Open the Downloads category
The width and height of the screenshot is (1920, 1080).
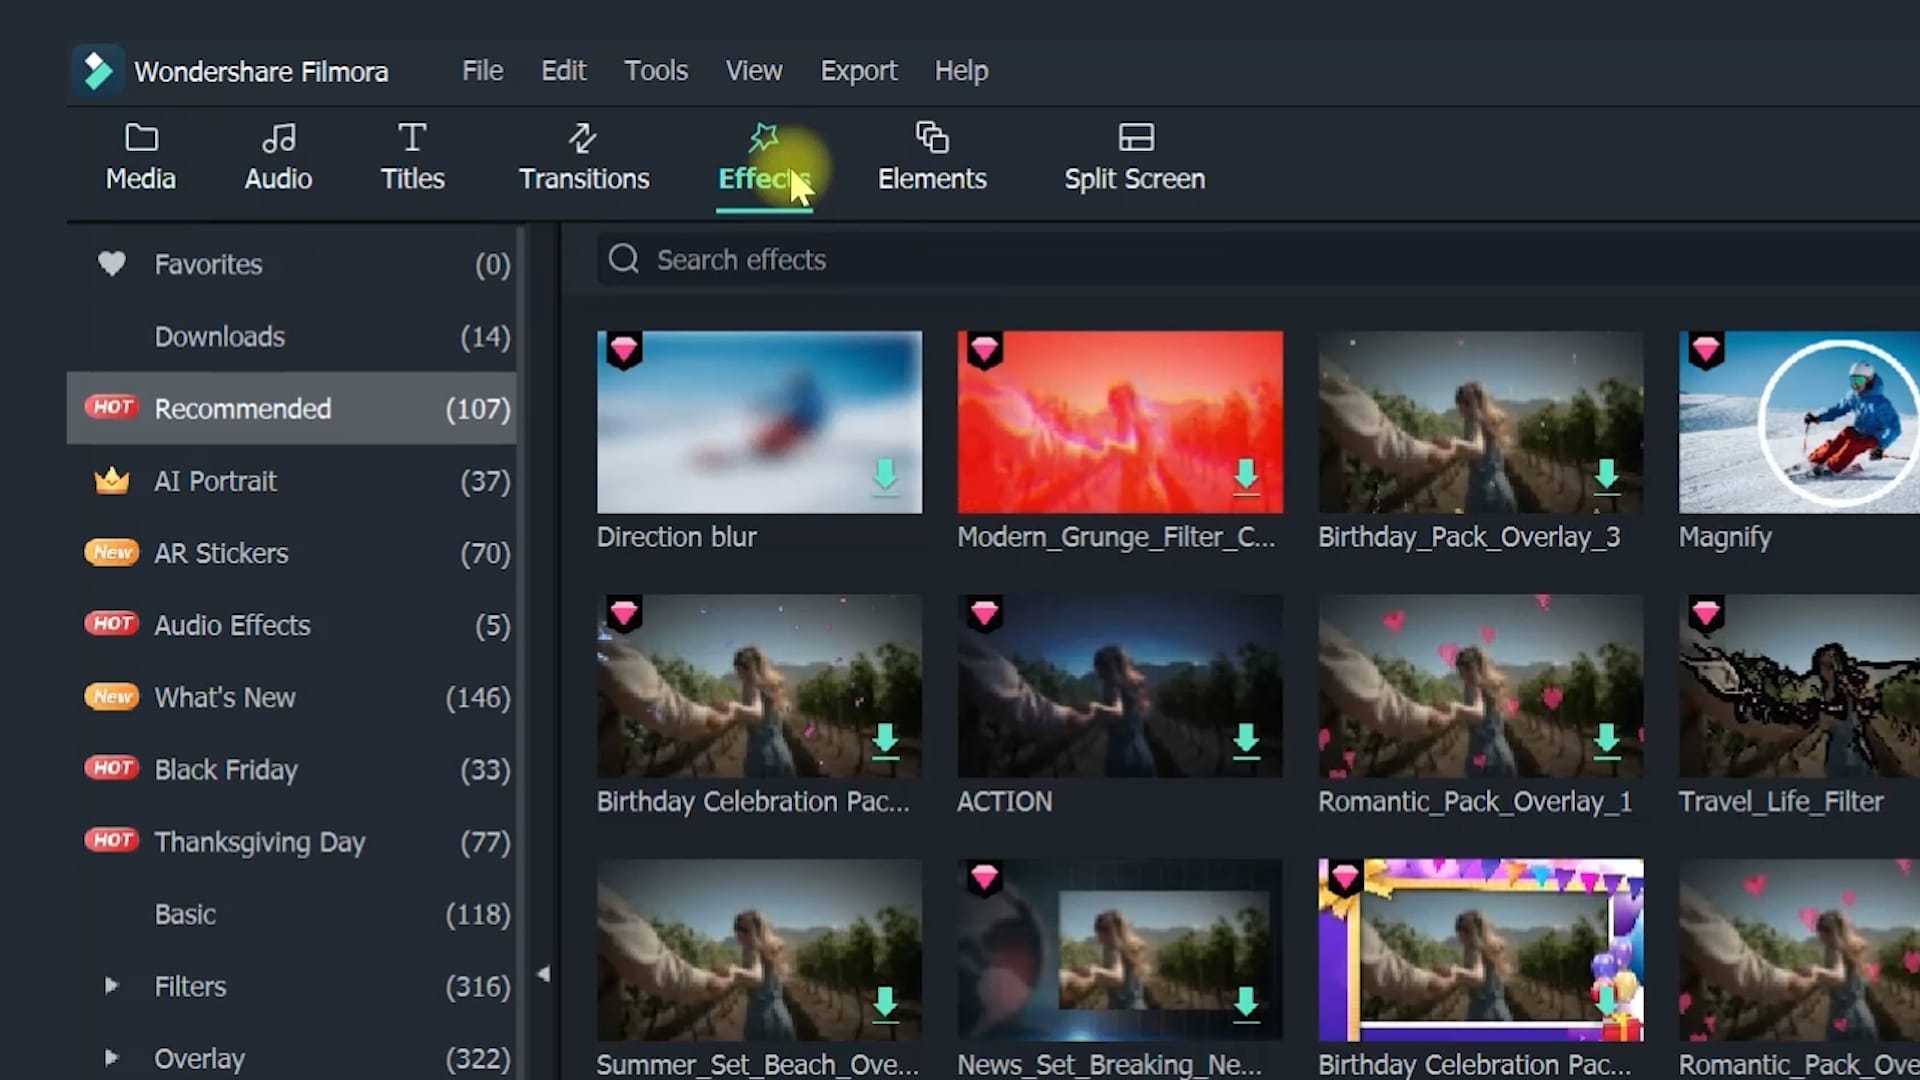(x=219, y=337)
